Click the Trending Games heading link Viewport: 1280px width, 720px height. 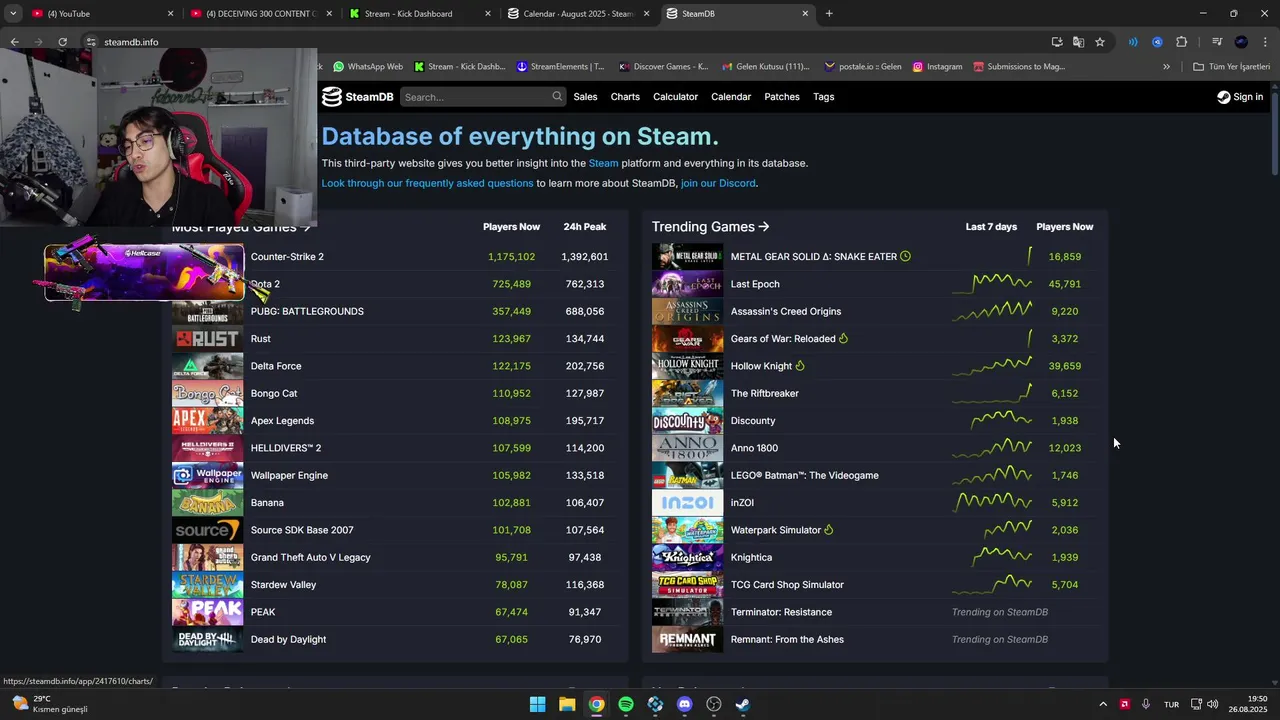(710, 227)
